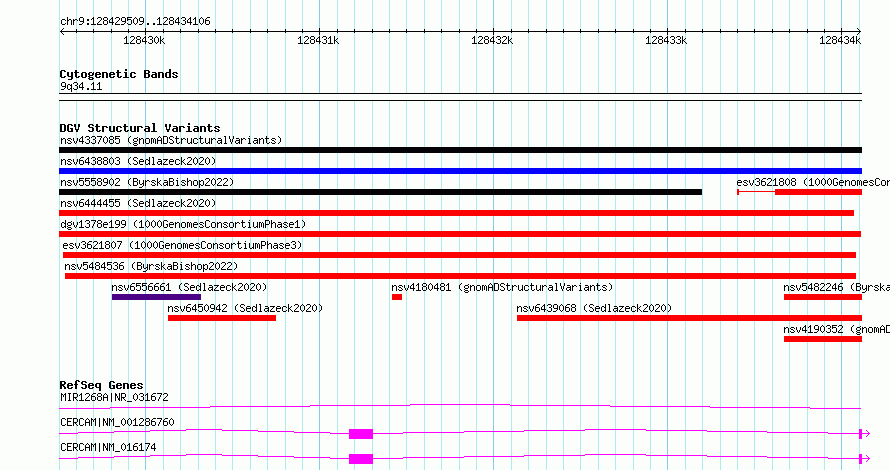Open the nsv5482246 variant label
Image resolution: width=890 pixels, height=470 pixels.
pyautogui.click(x=837, y=287)
